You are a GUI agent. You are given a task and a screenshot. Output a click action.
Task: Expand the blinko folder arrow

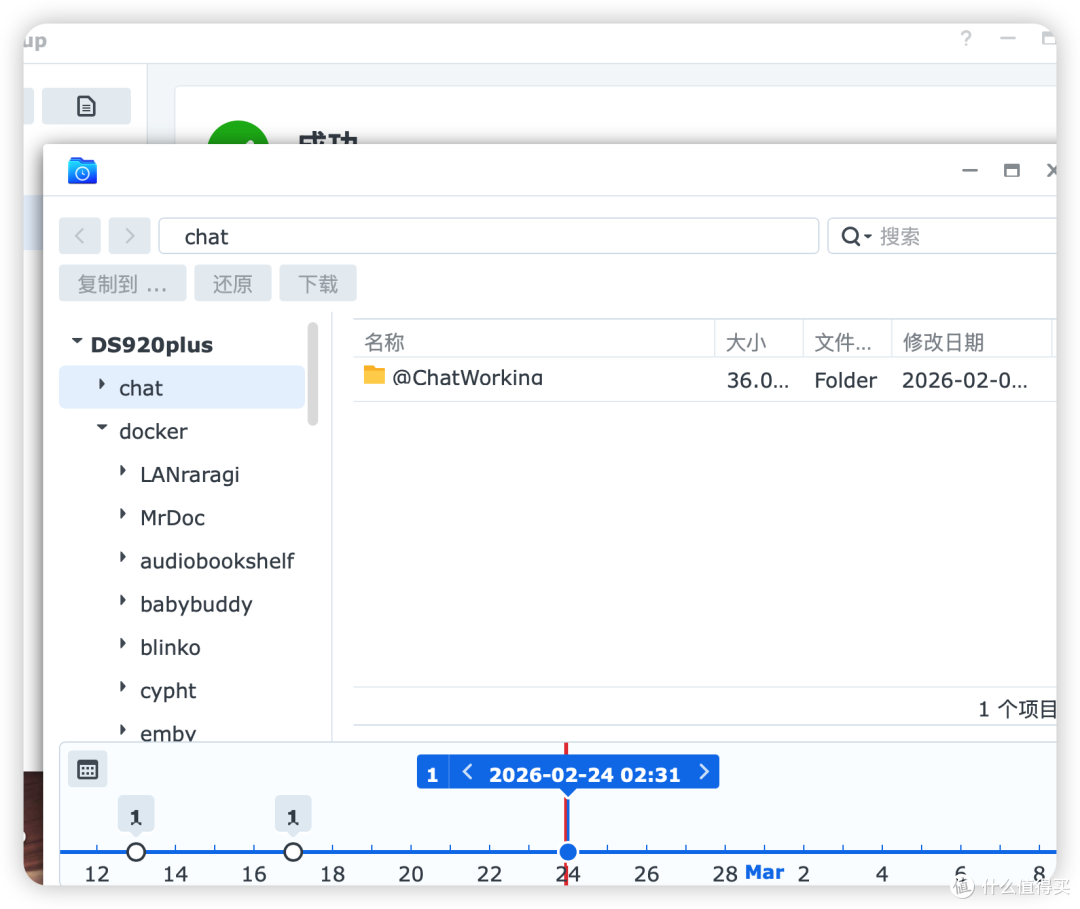click(x=123, y=644)
